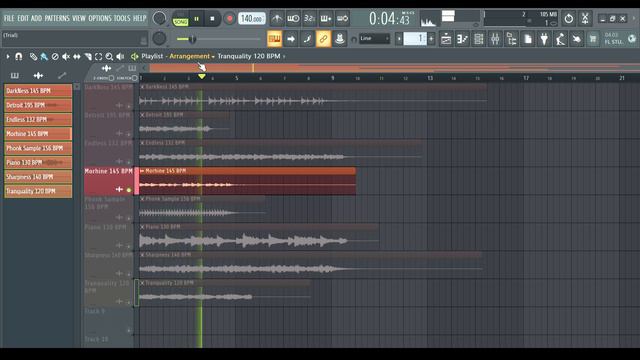The image size is (640, 360).
Task: Open the TOOLS menu
Action: click(122, 18)
